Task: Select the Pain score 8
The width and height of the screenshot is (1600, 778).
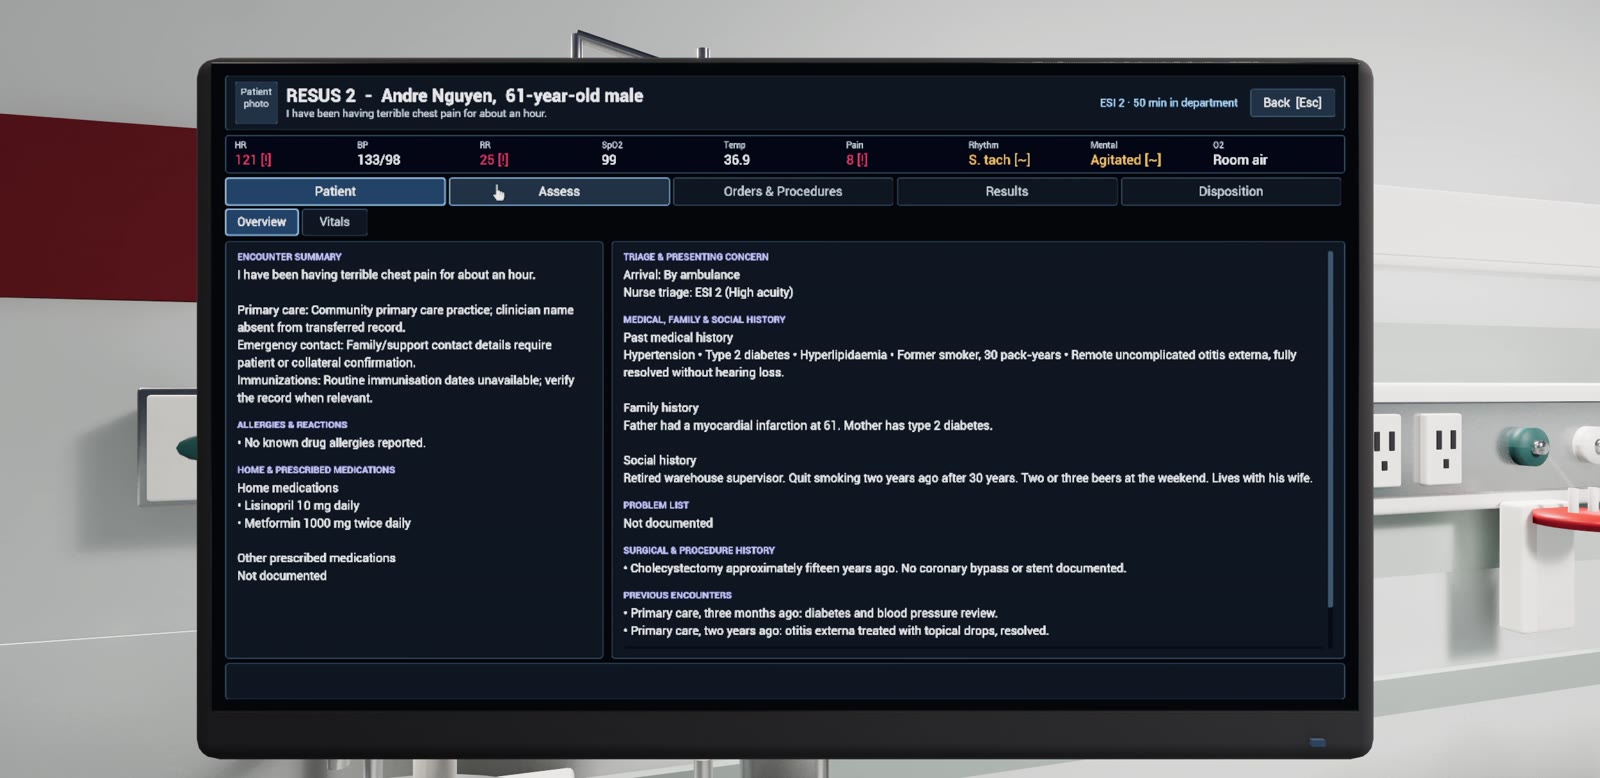Action: 857,160
